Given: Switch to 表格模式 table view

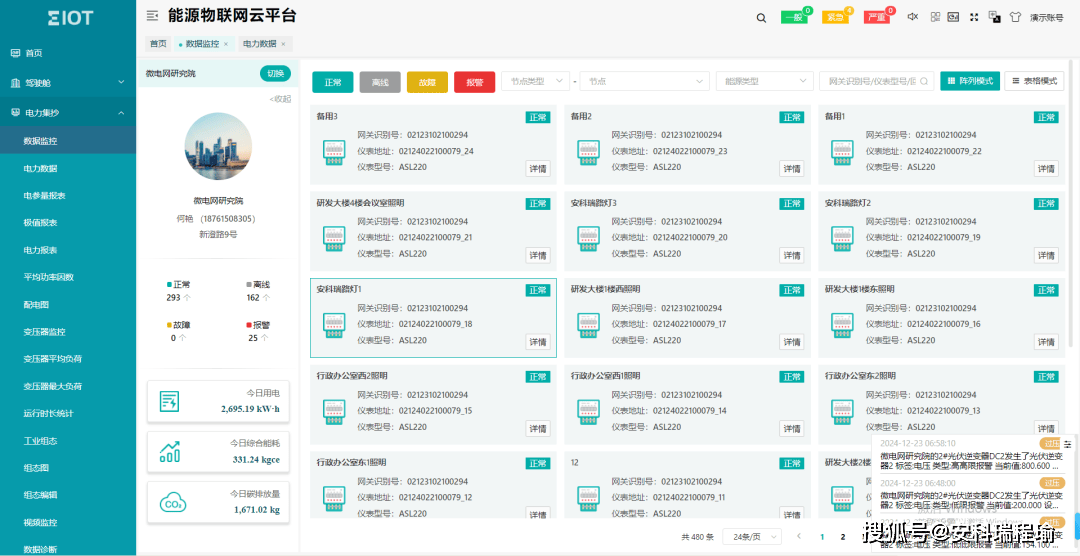Looking at the screenshot, I should [x=1034, y=81].
